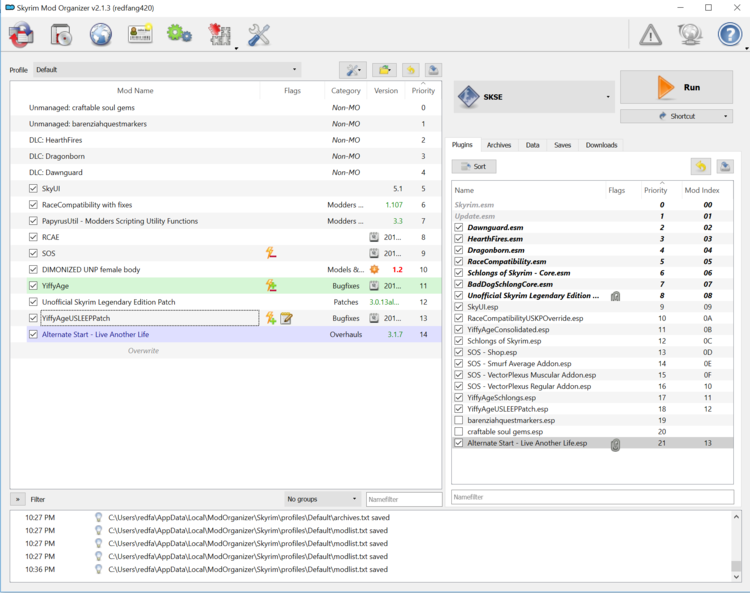Open the Help icon dropdown arrow
Viewport: 750px width, 593px height.
(747, 48)
